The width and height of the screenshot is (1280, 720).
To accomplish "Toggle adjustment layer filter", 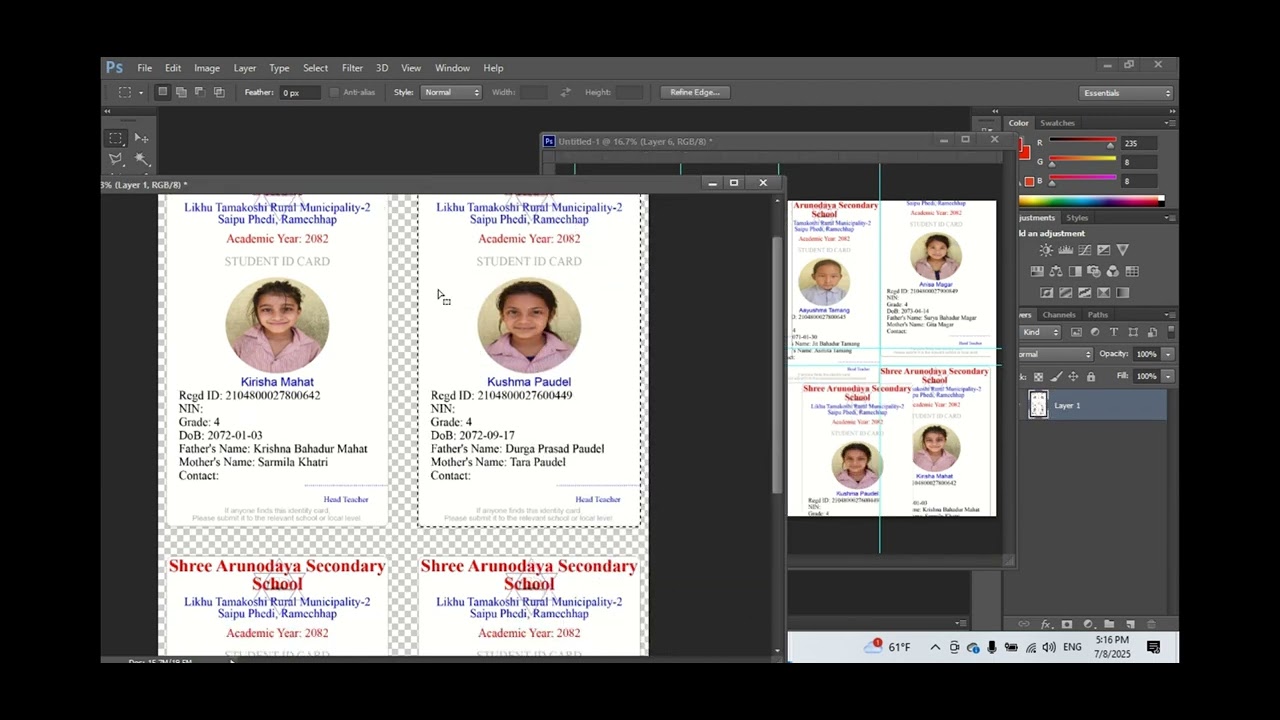I will (1095, 332).
